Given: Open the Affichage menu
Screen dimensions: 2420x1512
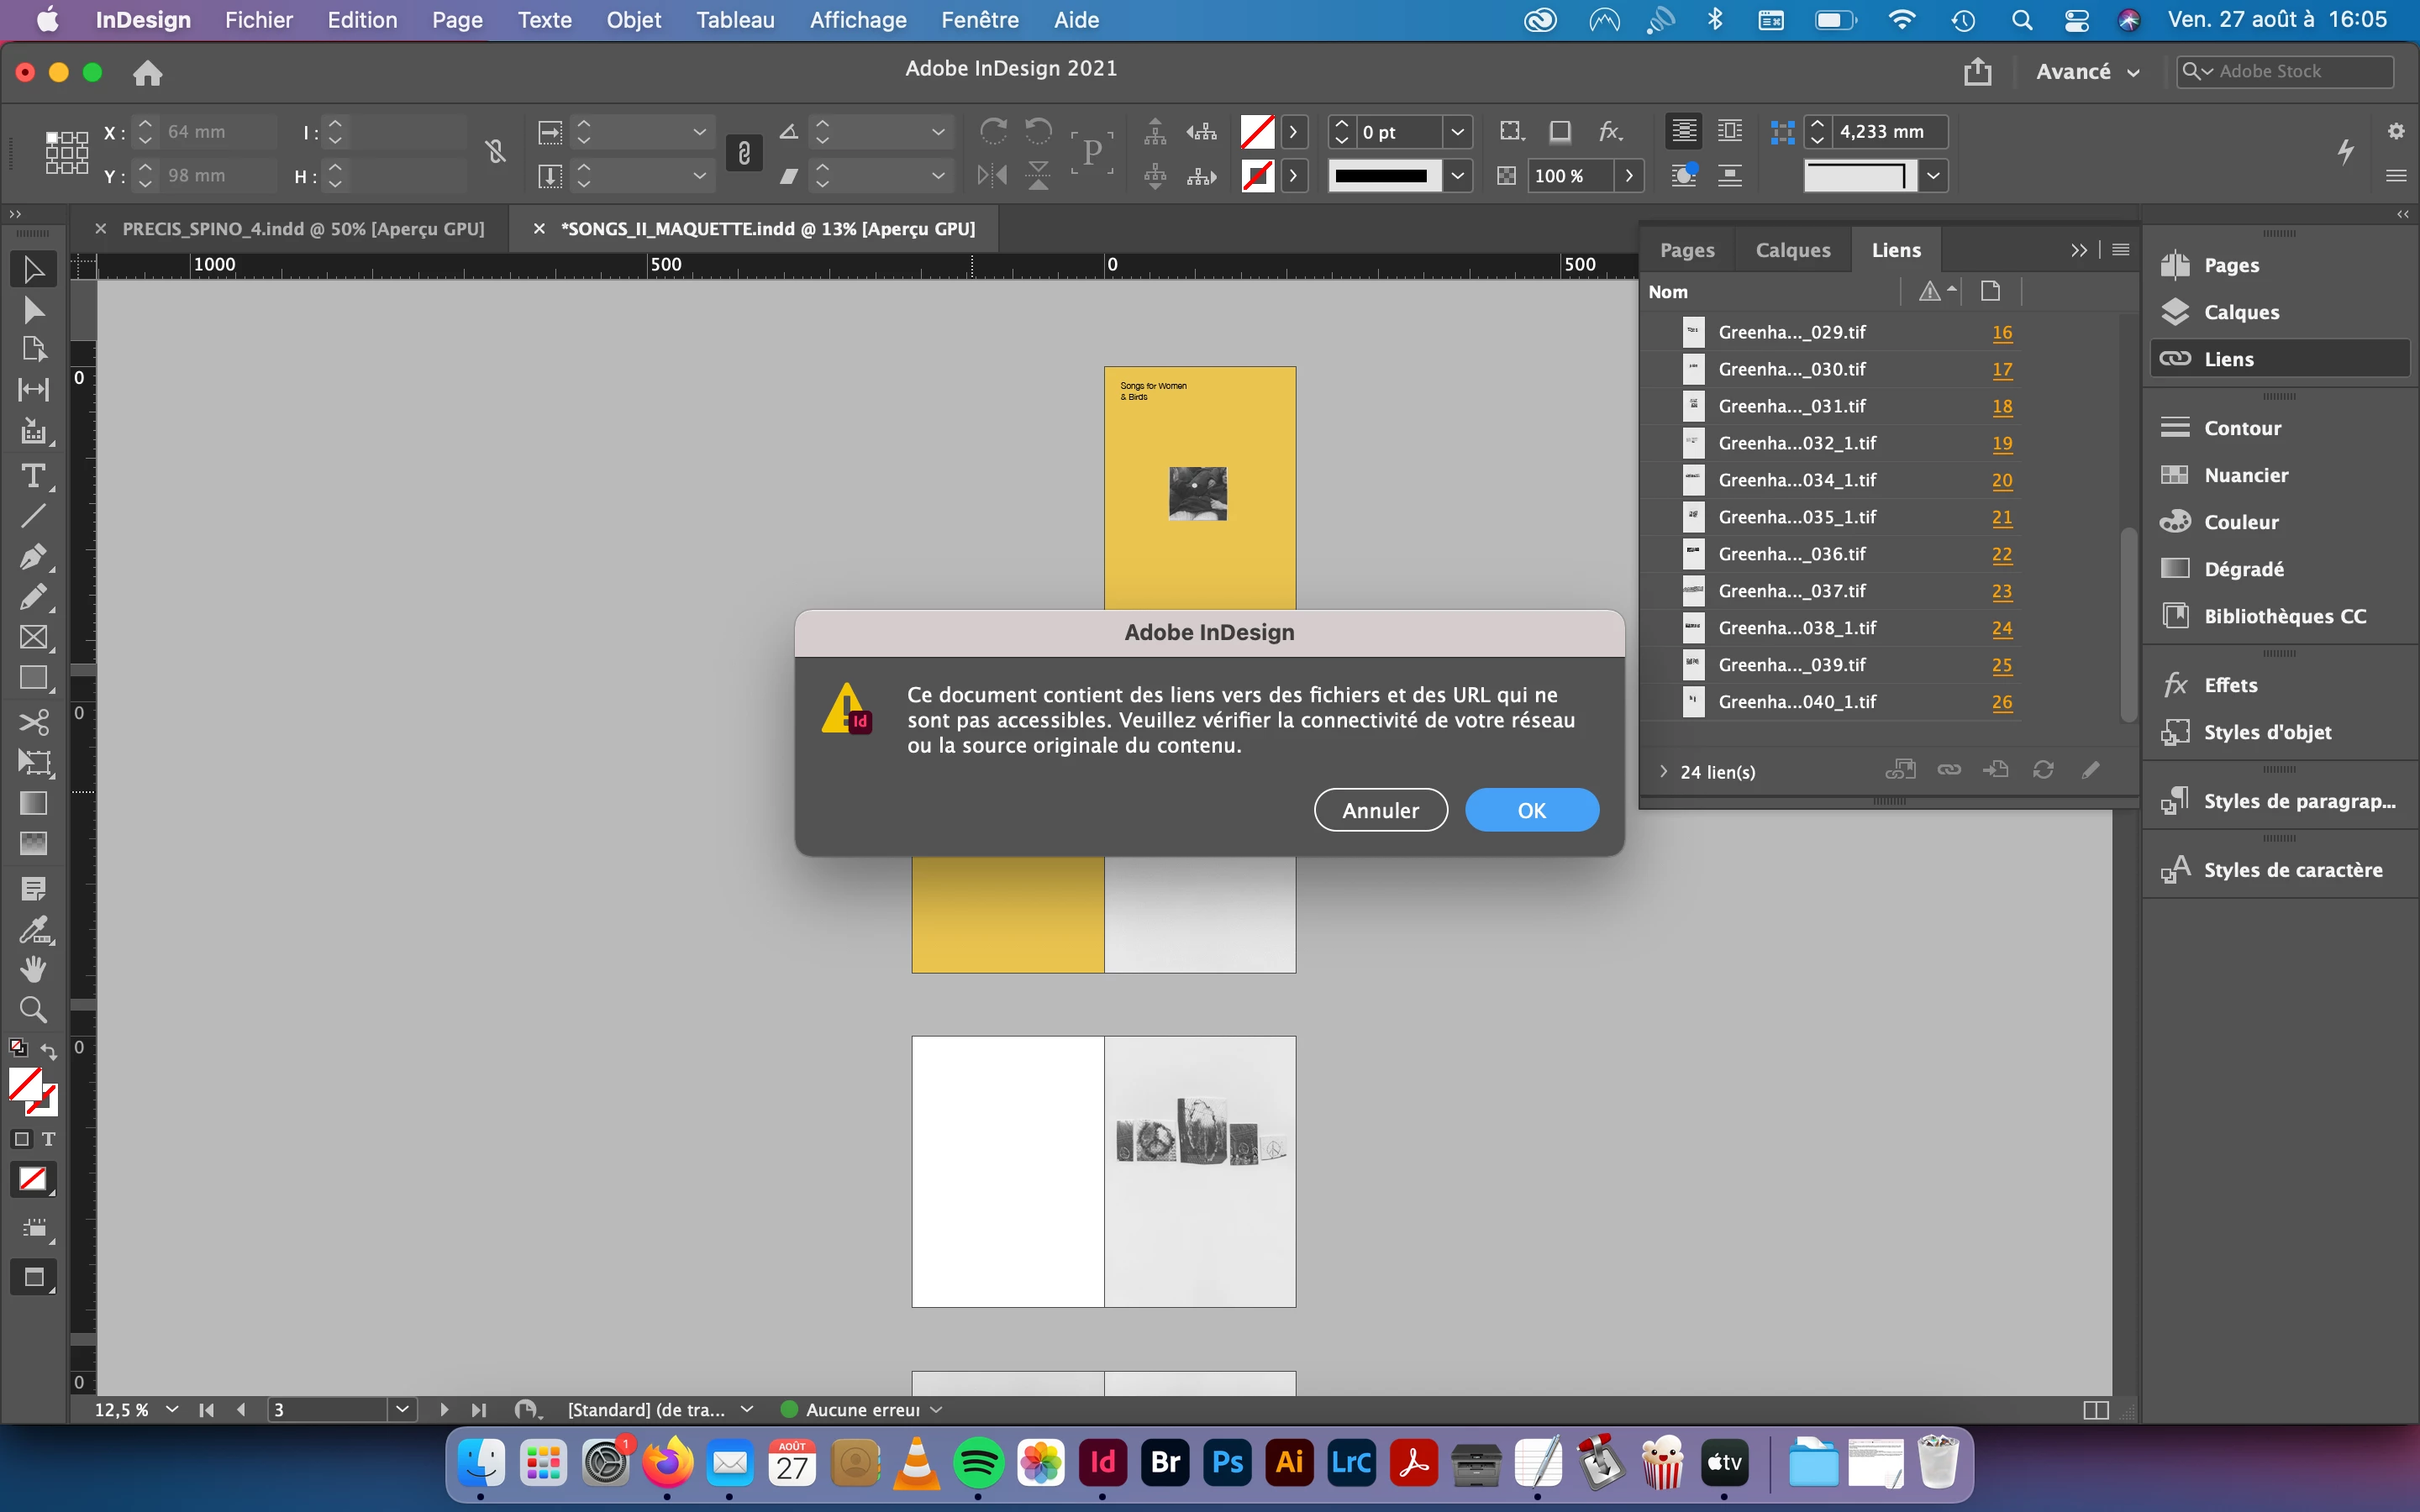Looking at the screenshot, I should [x=857, y=20].
